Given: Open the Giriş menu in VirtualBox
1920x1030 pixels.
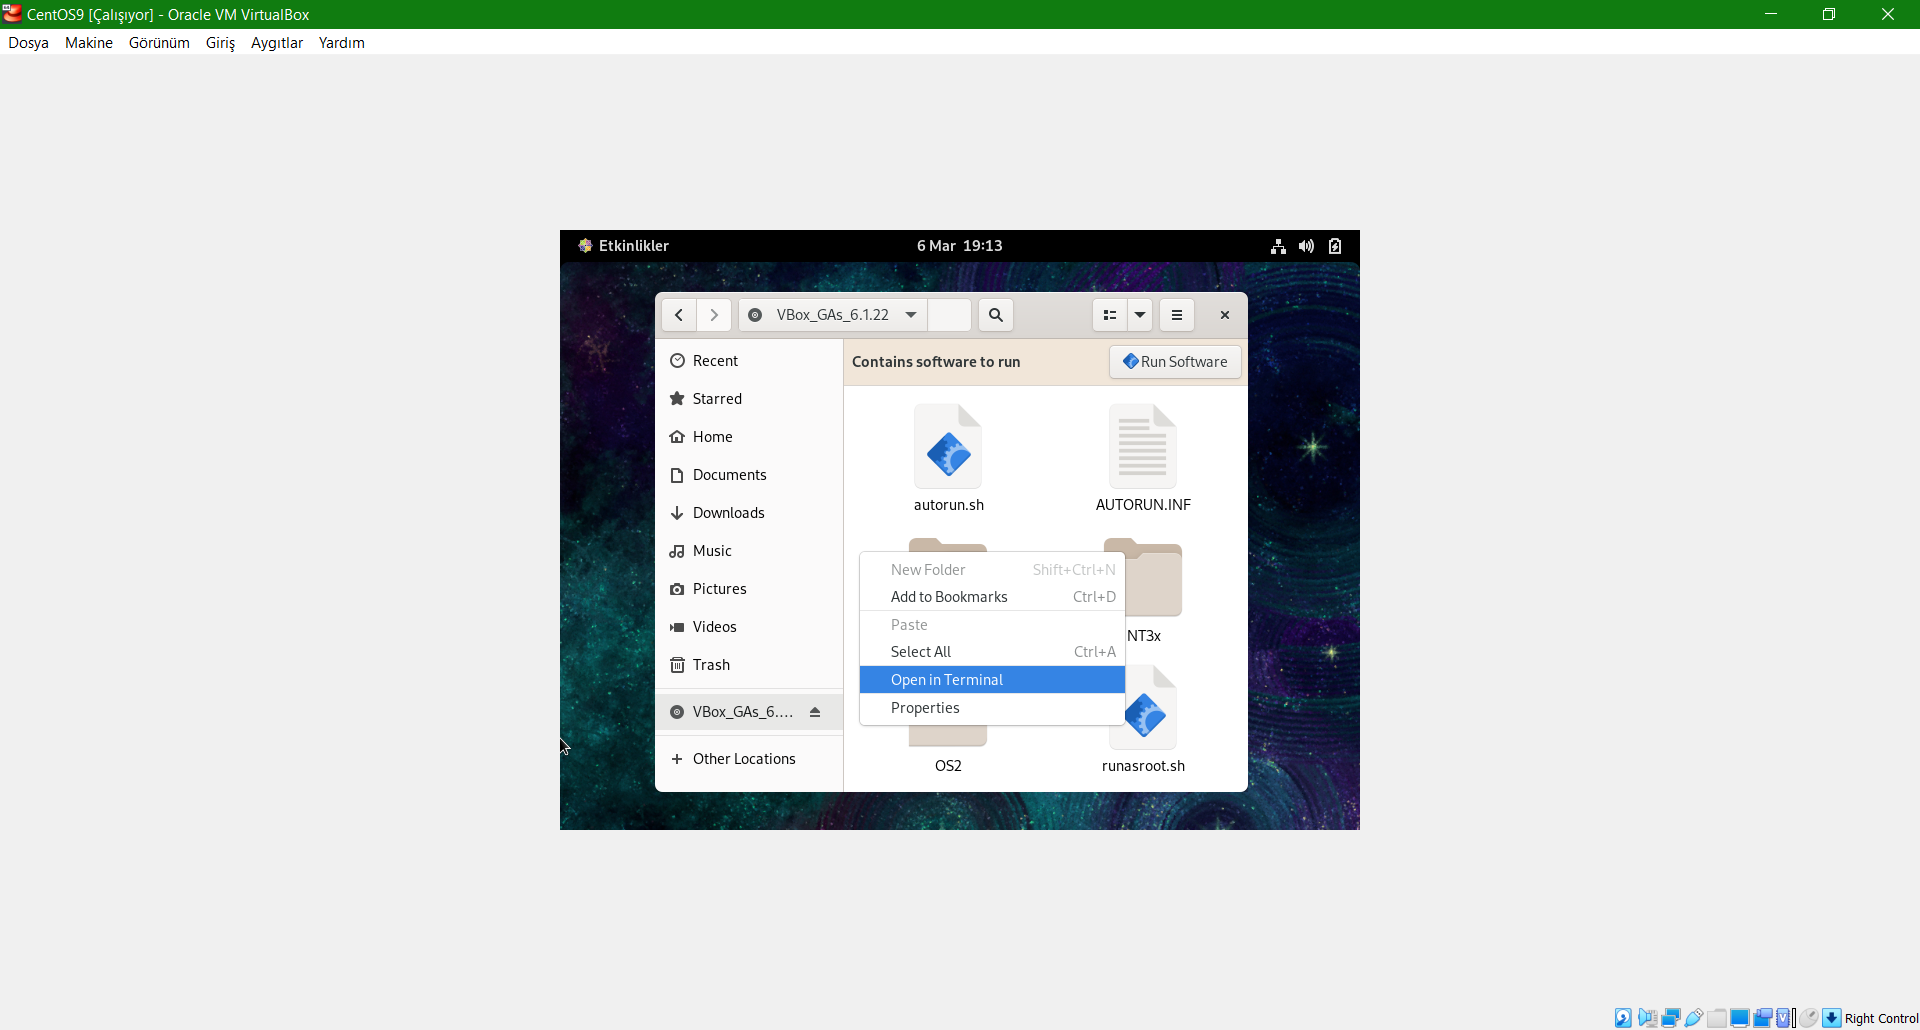Looking at the screenshot, I should pos(220,43).
